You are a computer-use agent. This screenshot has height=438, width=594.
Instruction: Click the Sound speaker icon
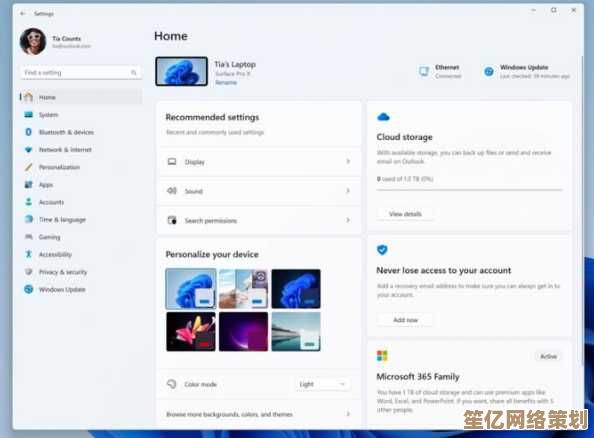click(x=172, y=191)
